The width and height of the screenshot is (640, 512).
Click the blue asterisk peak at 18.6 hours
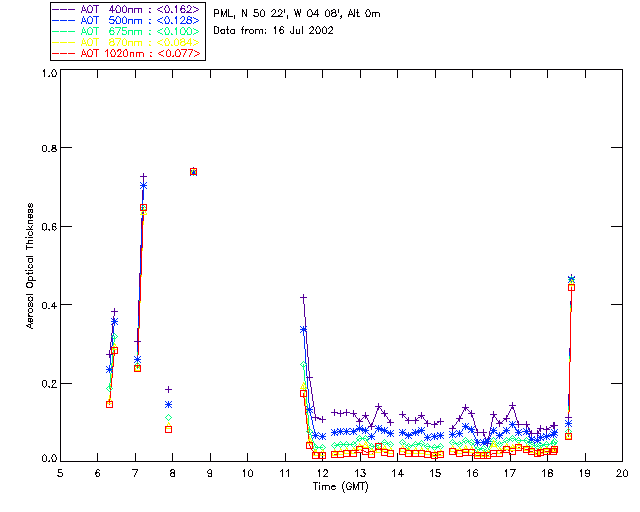(571, 279)
